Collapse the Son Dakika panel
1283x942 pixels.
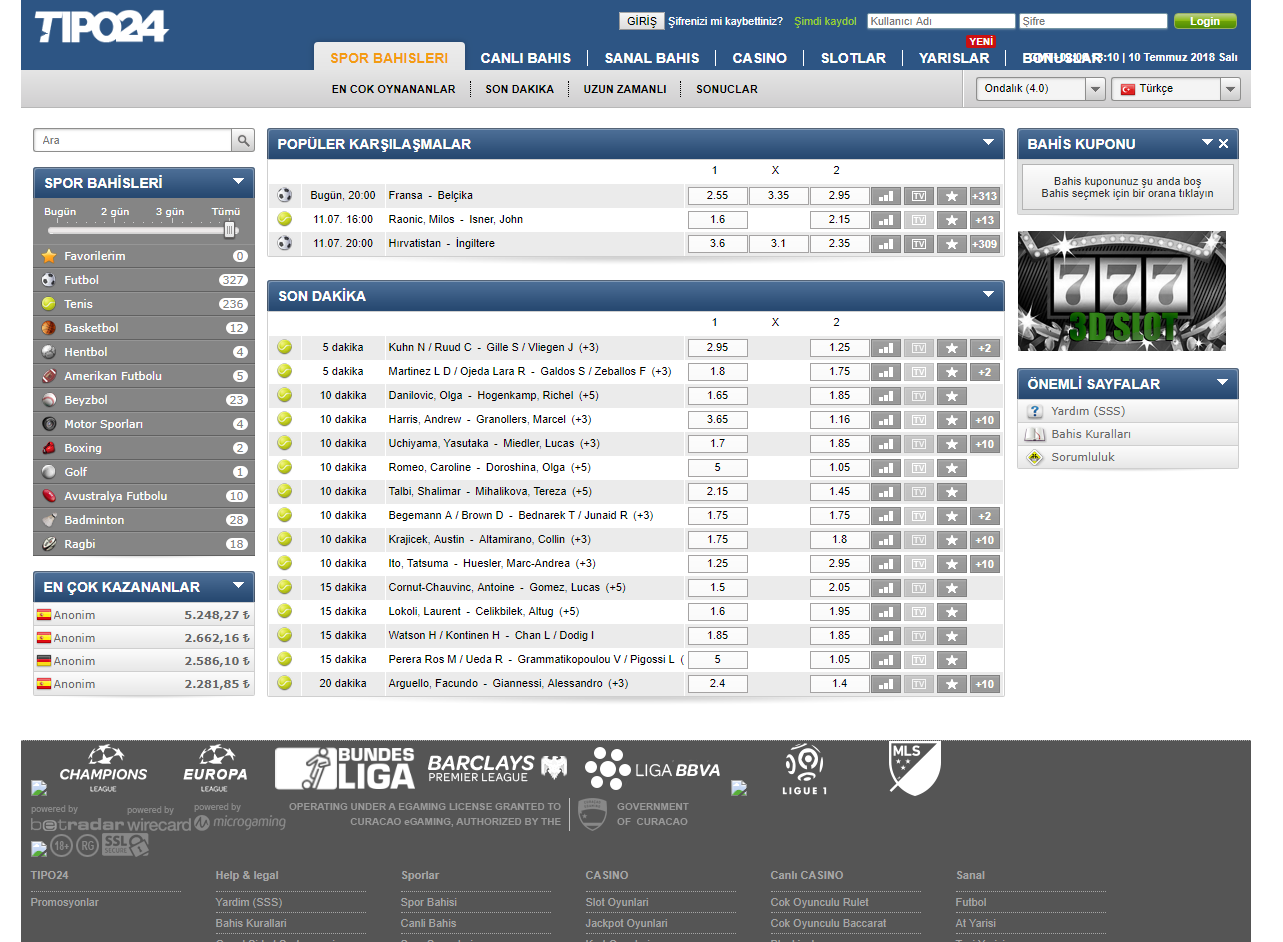tap(988, 294)
